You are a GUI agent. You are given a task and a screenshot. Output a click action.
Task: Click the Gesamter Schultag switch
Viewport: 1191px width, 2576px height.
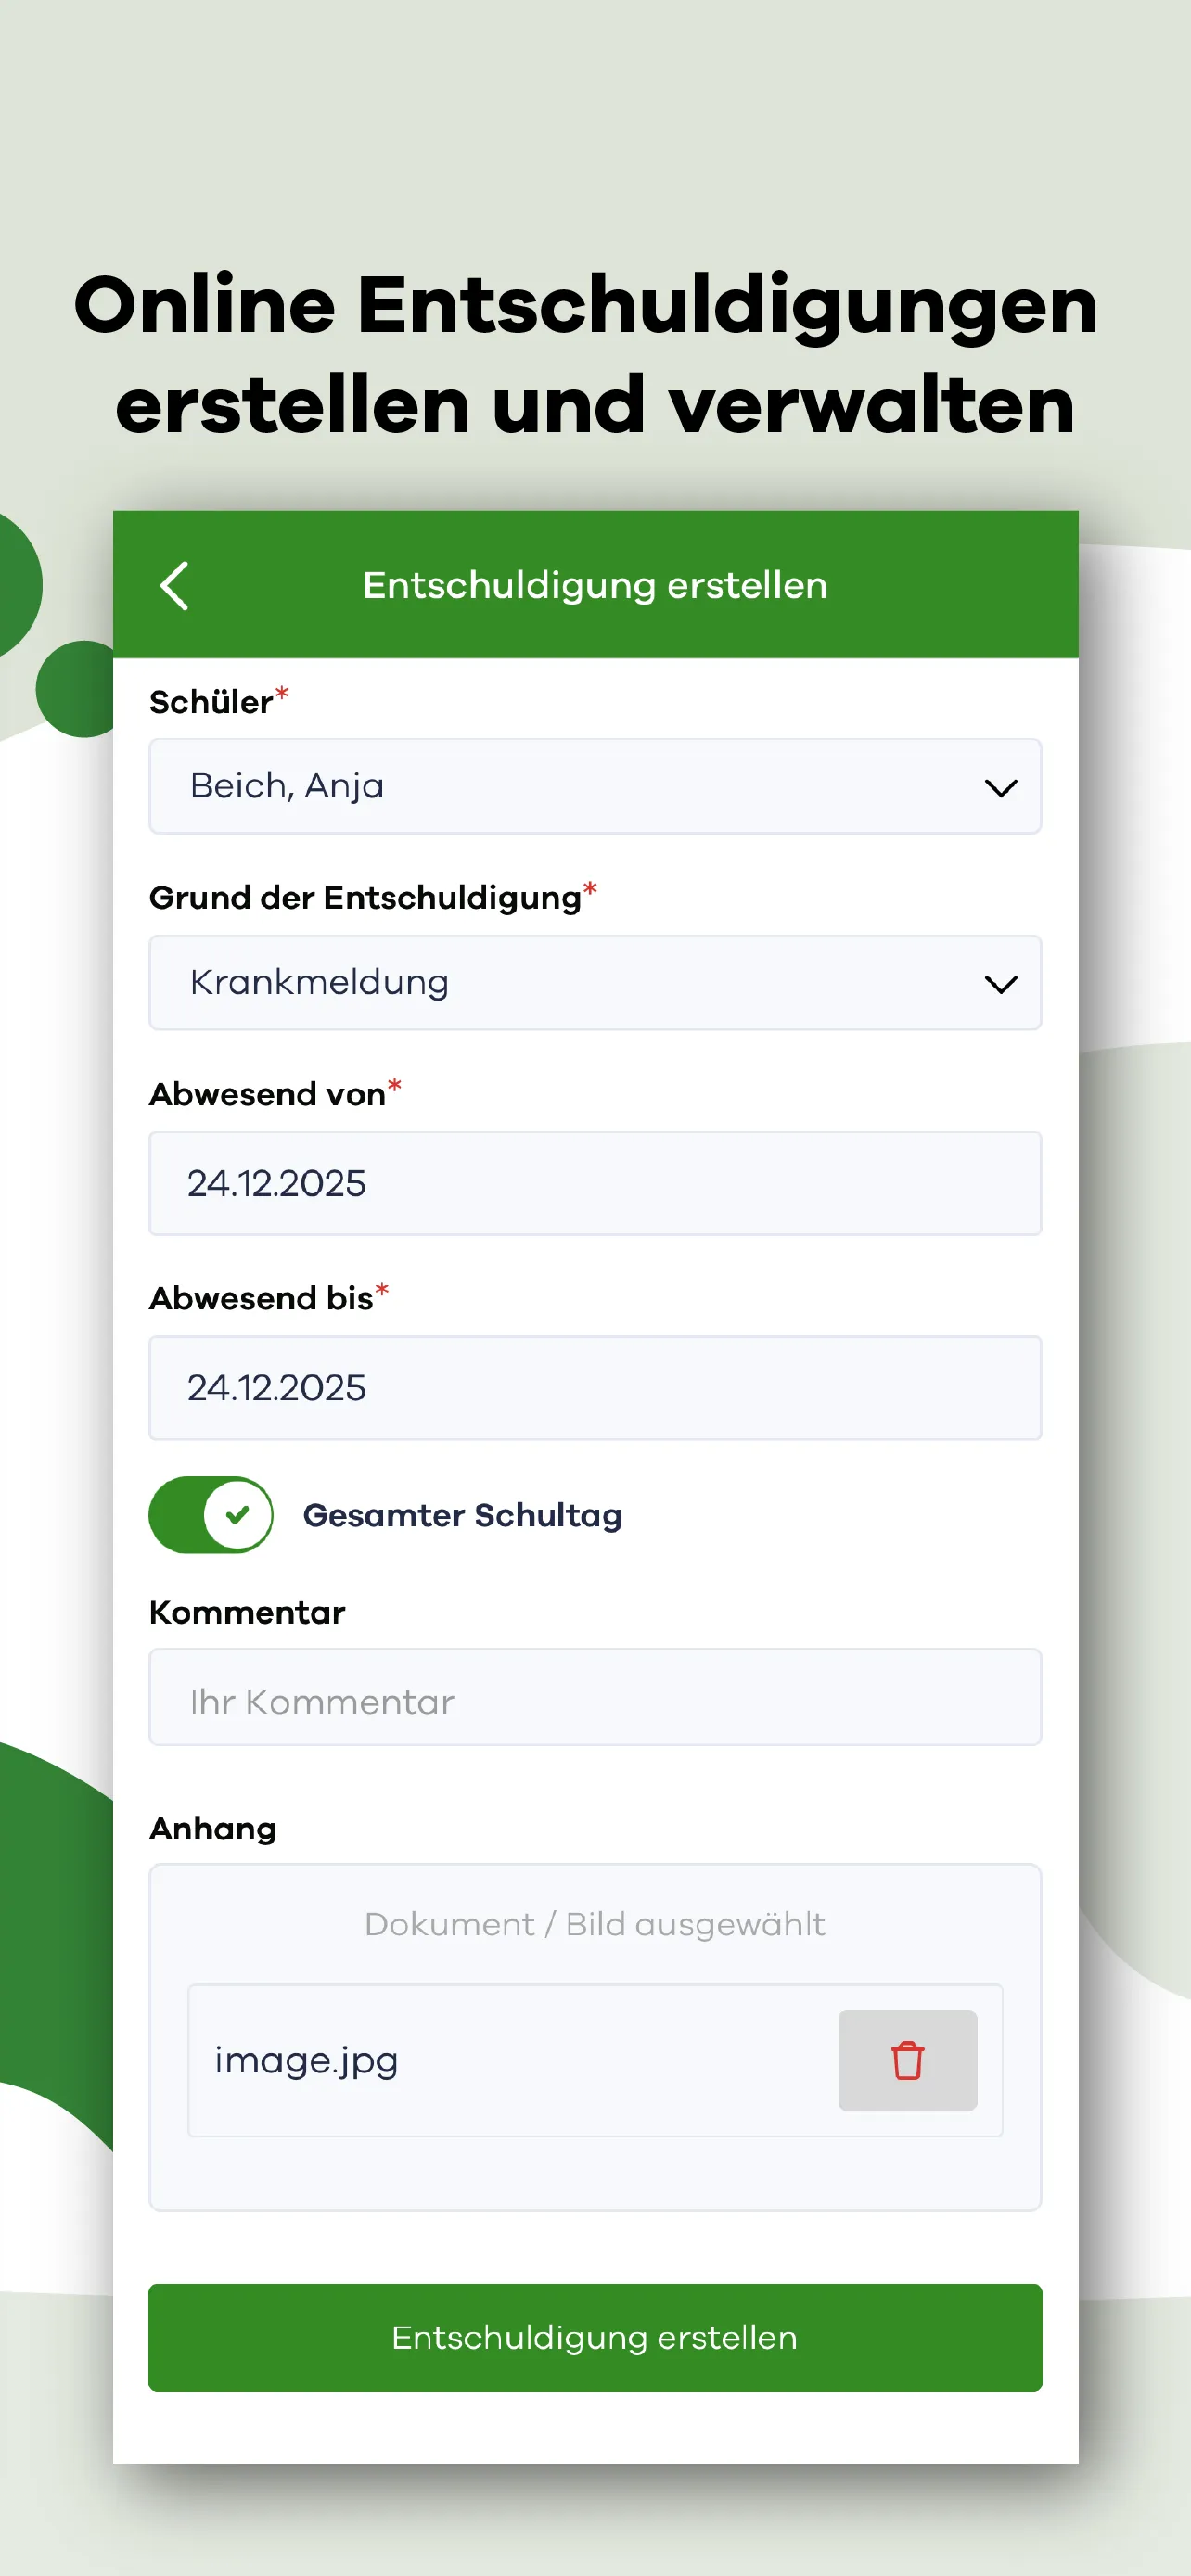click(x=210, y=1515)
